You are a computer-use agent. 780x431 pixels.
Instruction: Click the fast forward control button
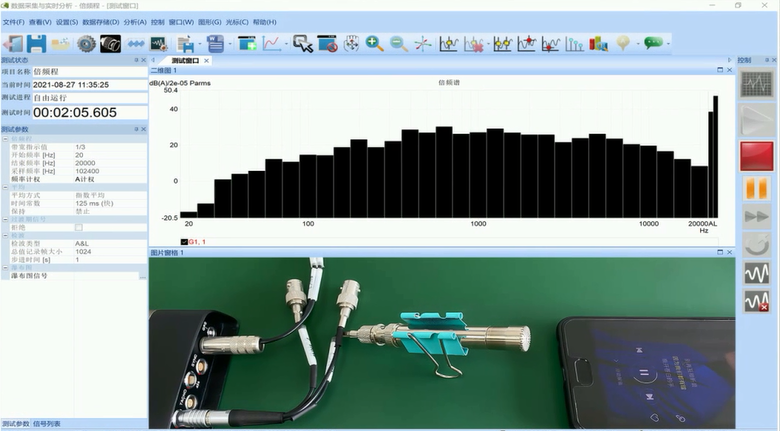tap(757, 217)
